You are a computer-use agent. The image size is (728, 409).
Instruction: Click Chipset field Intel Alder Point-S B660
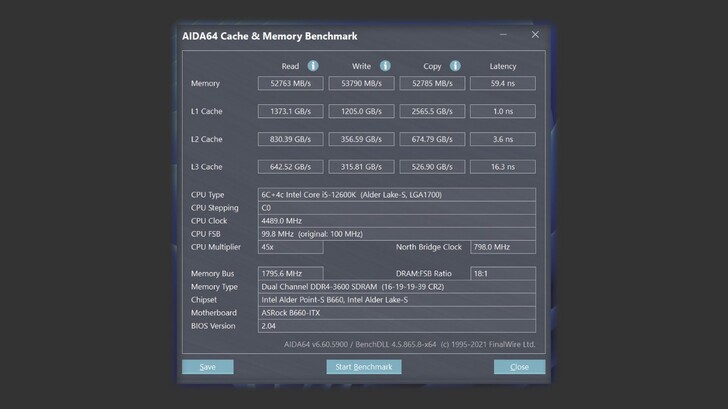(397, 299)
